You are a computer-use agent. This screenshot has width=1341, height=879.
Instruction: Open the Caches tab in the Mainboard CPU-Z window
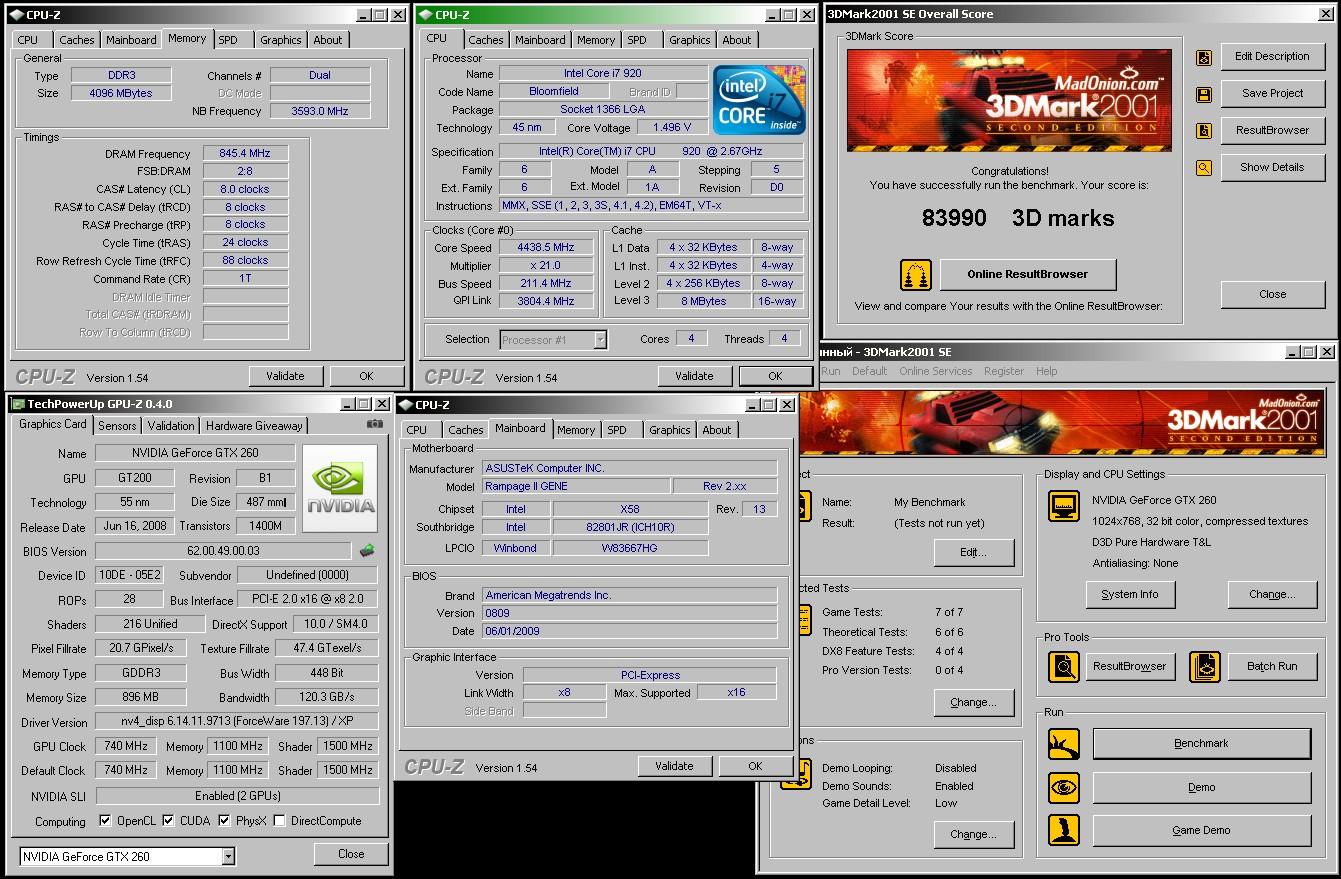(465, 430)
